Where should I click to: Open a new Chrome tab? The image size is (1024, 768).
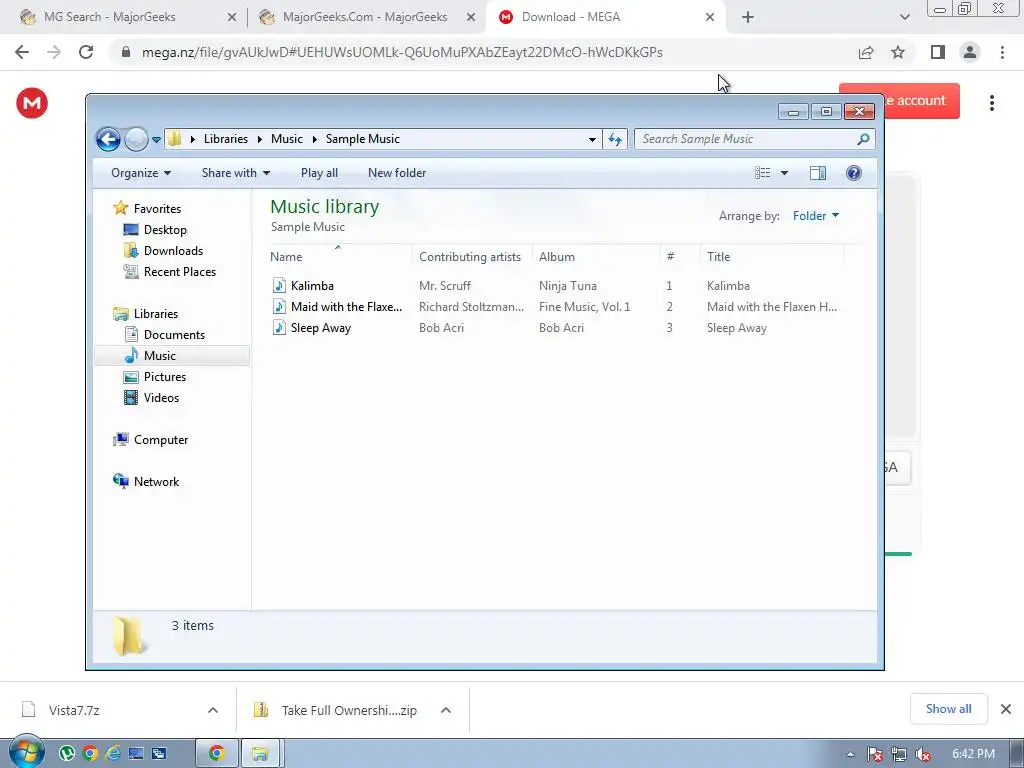pos(748,17)
